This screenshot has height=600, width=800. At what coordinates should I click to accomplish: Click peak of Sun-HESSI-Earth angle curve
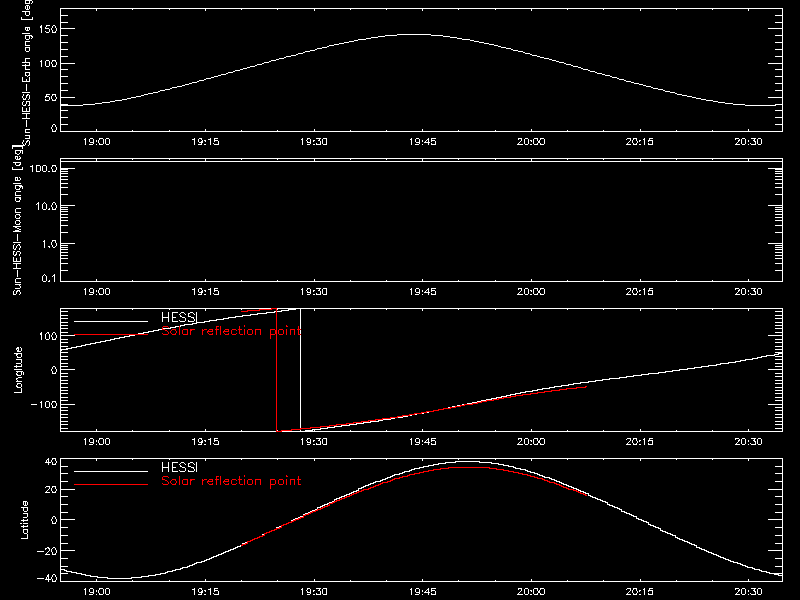416,35
